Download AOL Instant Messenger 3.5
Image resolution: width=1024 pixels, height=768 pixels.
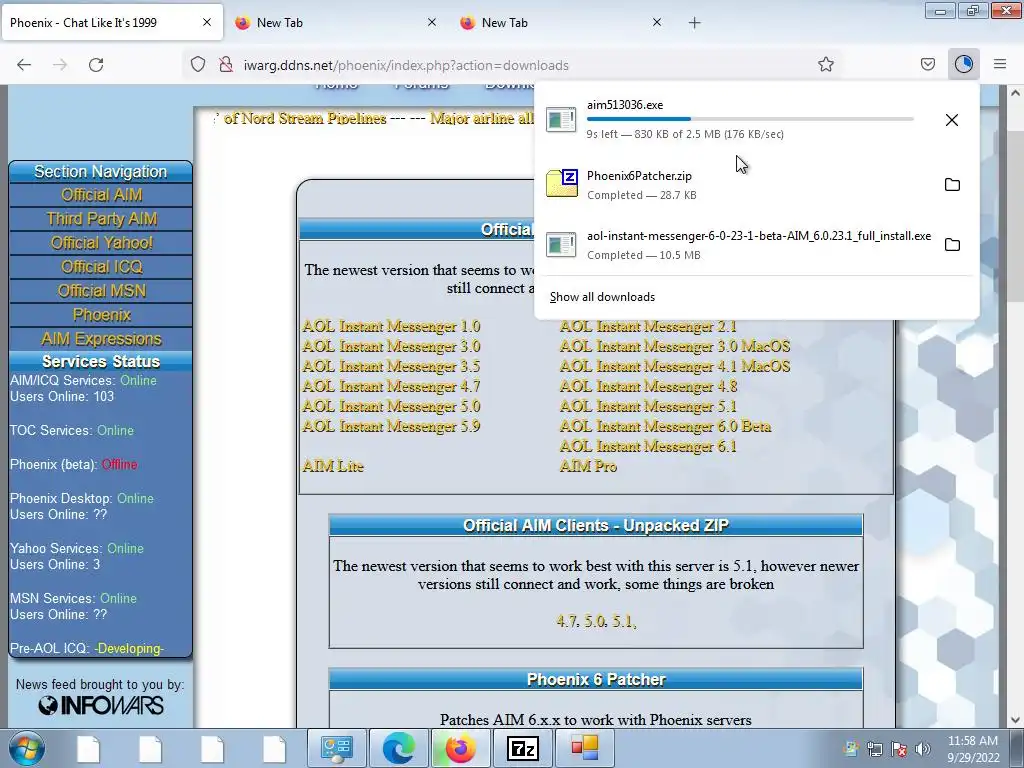coord(391,366)
